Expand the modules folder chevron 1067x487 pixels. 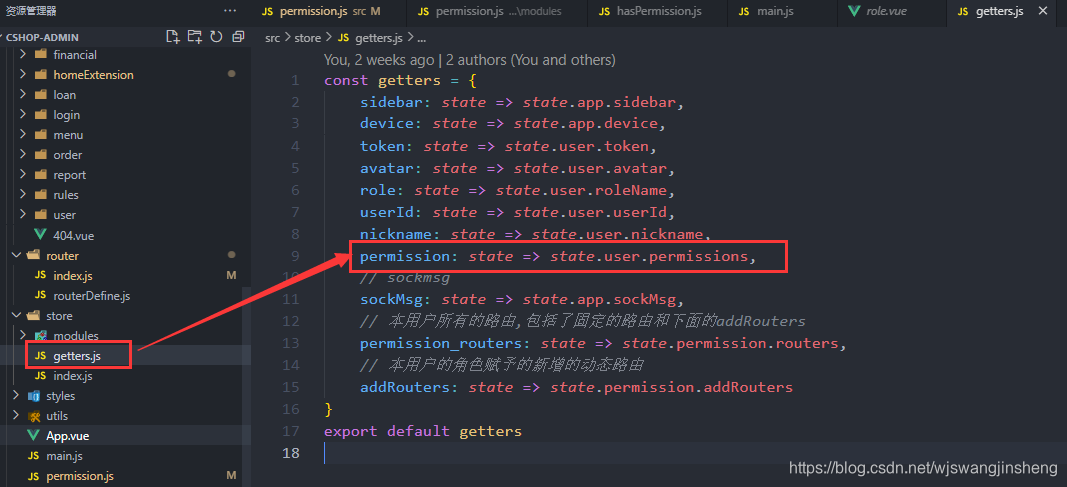pyautogui.click(x=22, y=335)
